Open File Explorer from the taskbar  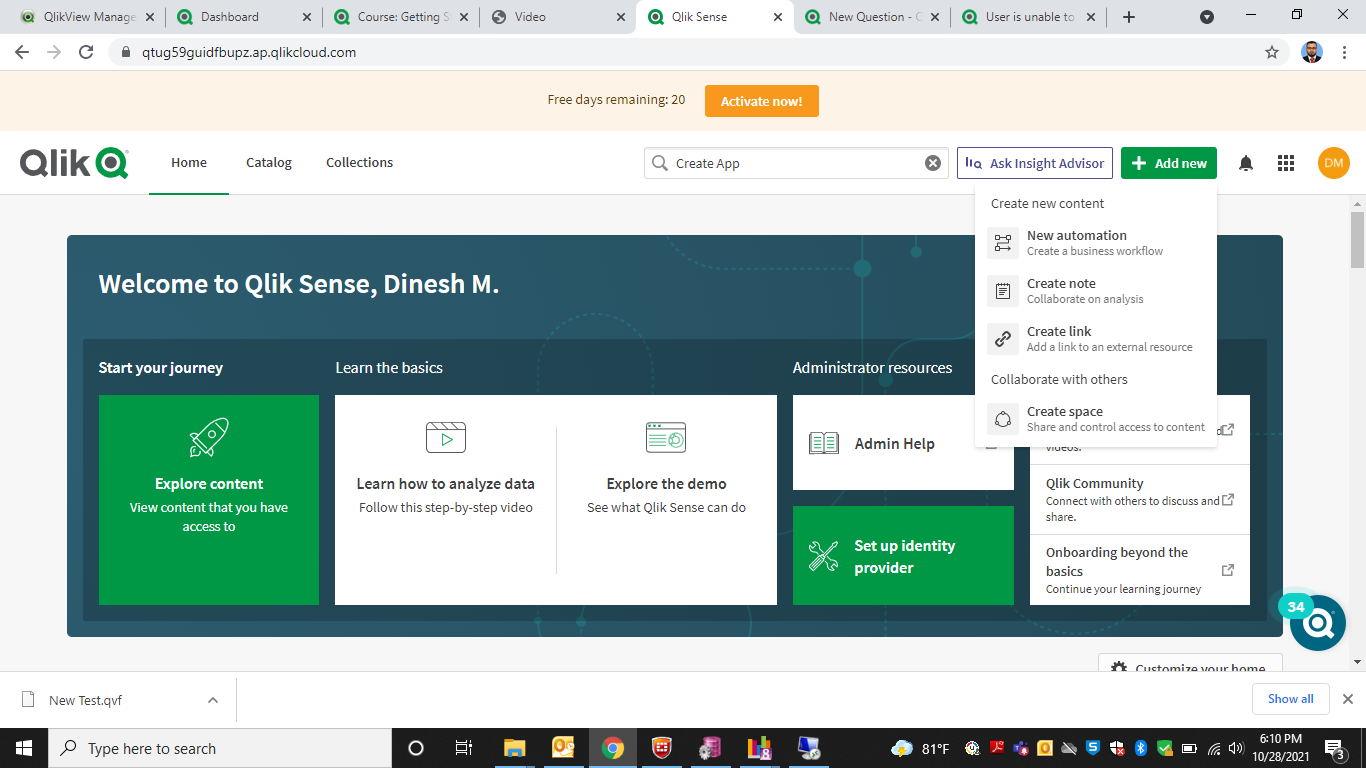coord(515,748)
